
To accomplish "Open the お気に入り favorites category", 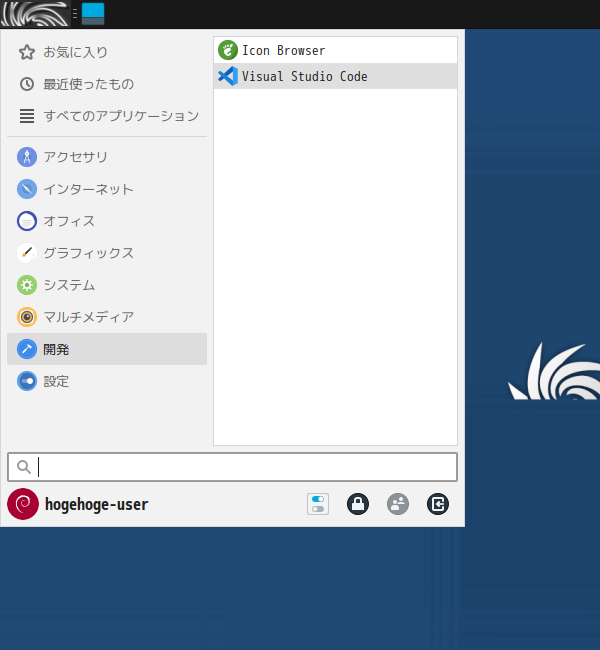I will pyautogui.click(x=107, y=52).
